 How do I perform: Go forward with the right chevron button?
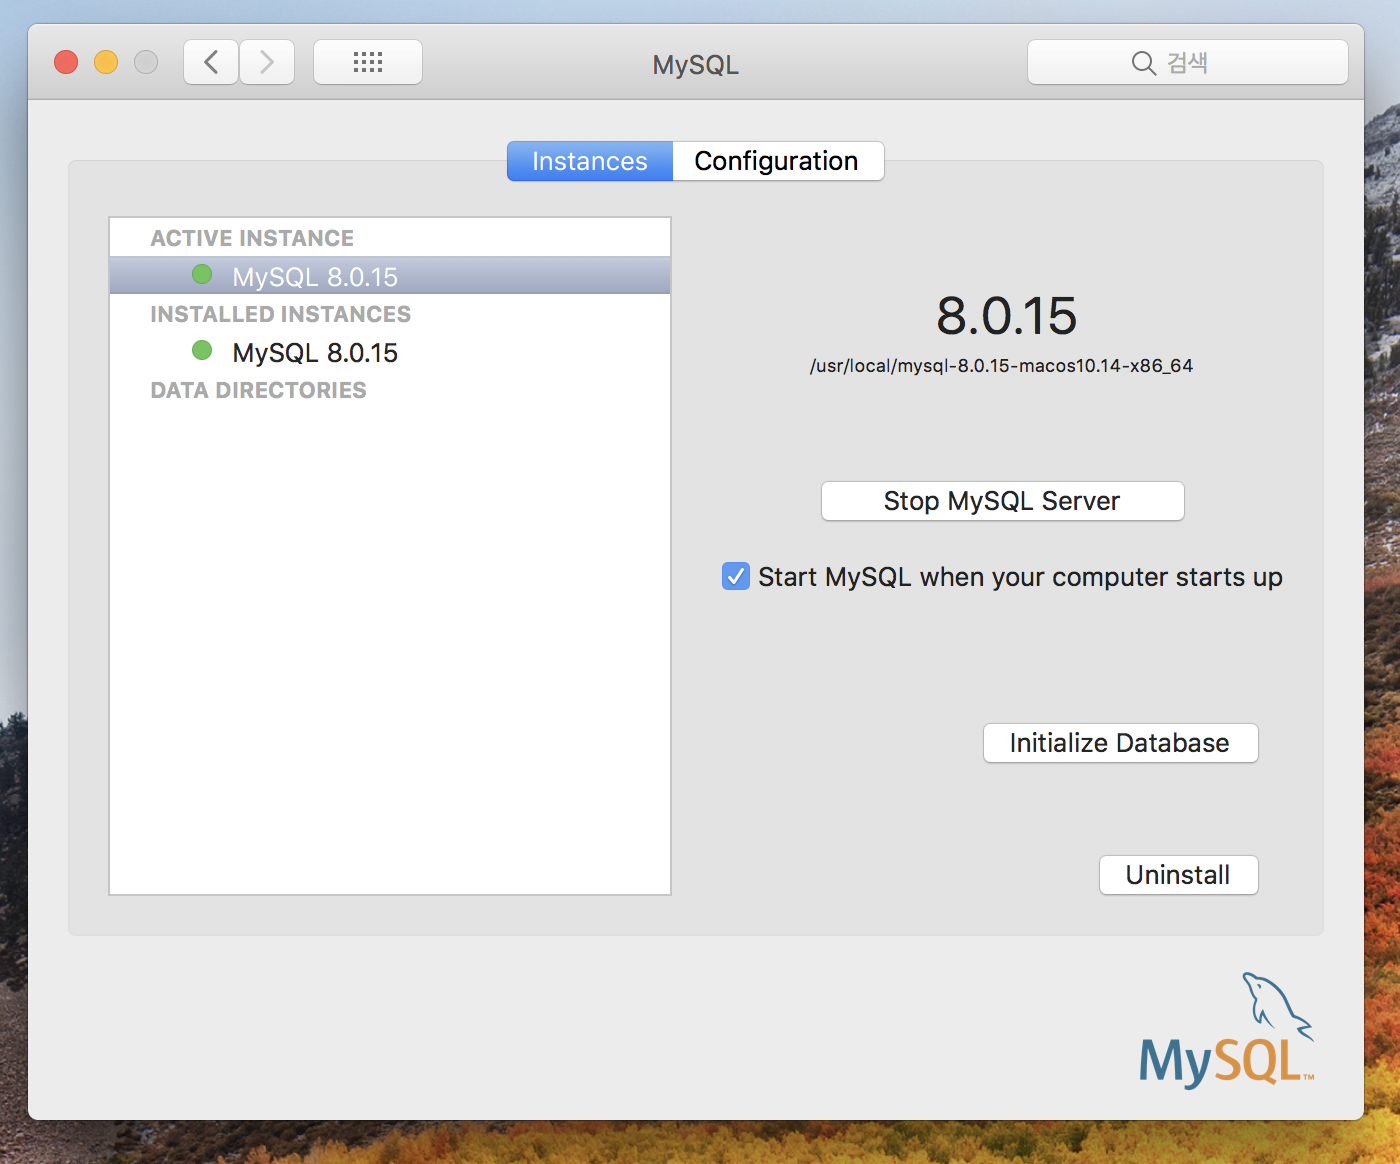tap(267, 63)
